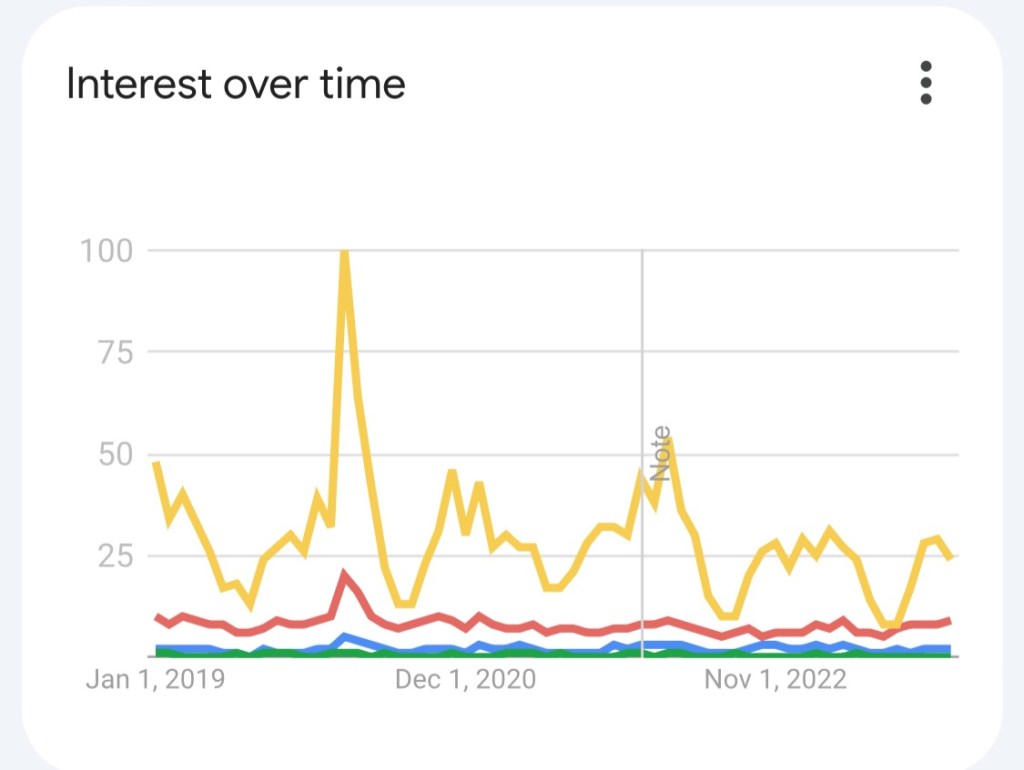Click the yellow peak just right of the Note
The height and width of the screenshot is (770, 1024).
tap(670, 439)
